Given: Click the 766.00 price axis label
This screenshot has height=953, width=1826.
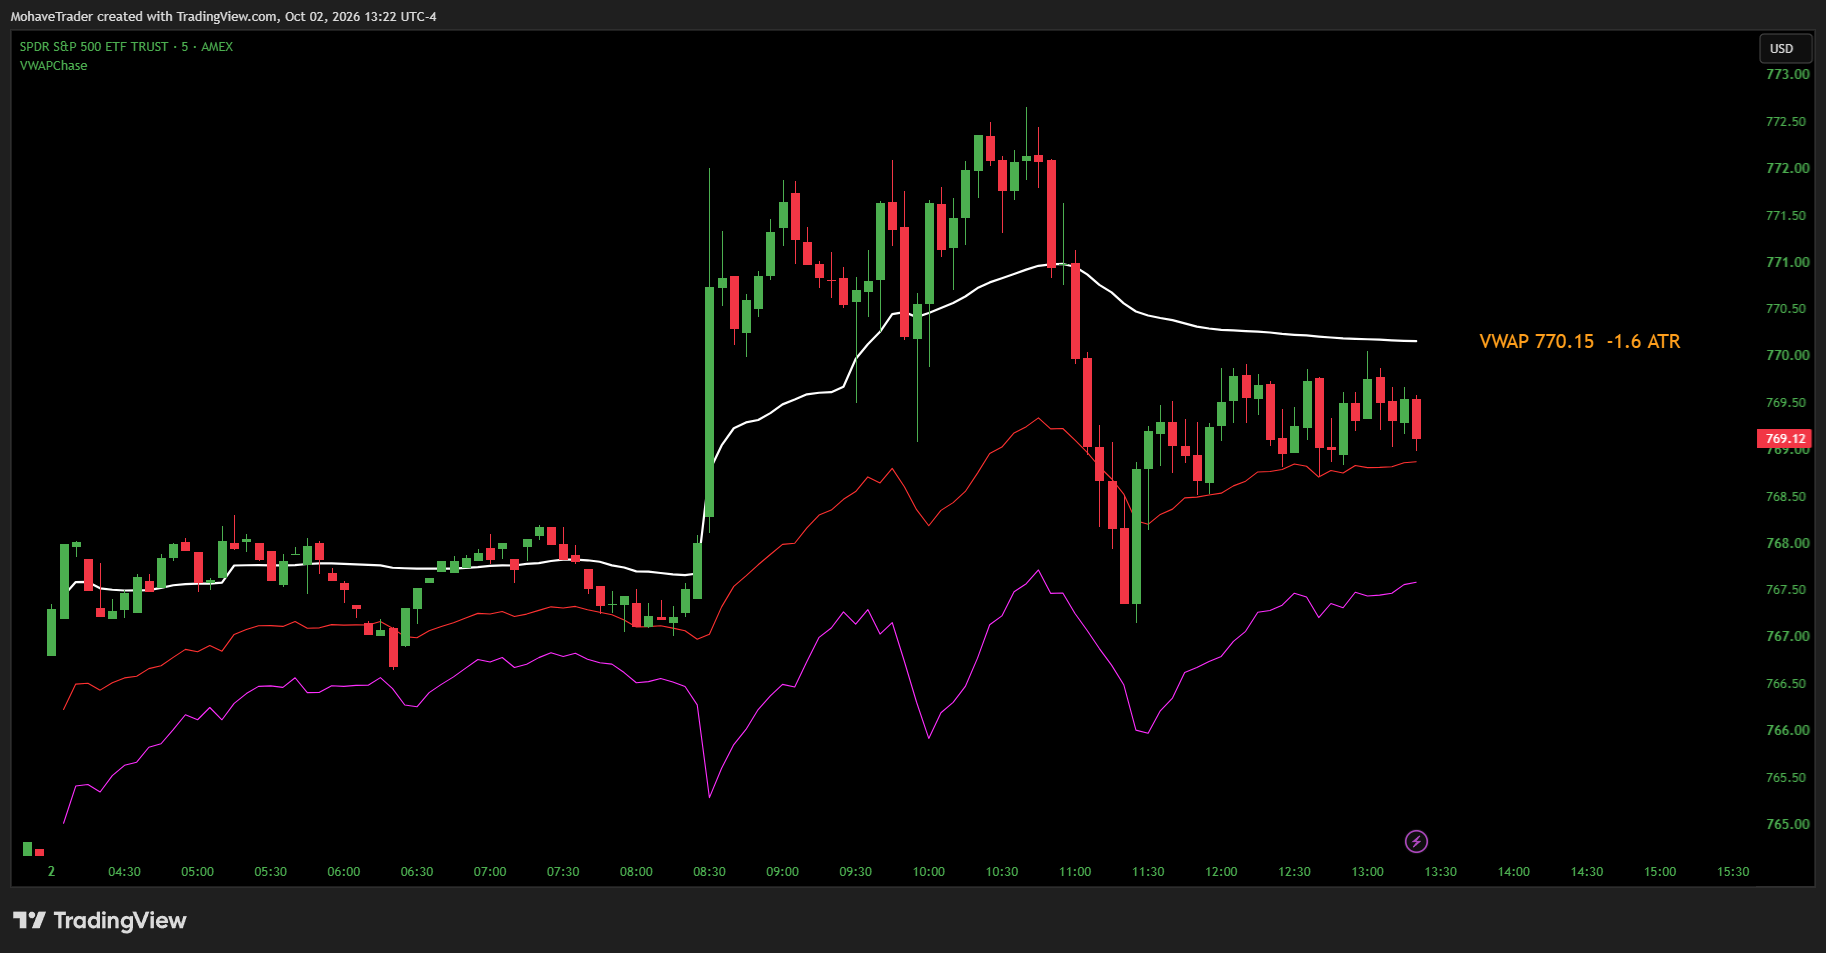Looking at the screenshot, I should click(x=1787, y=730).
